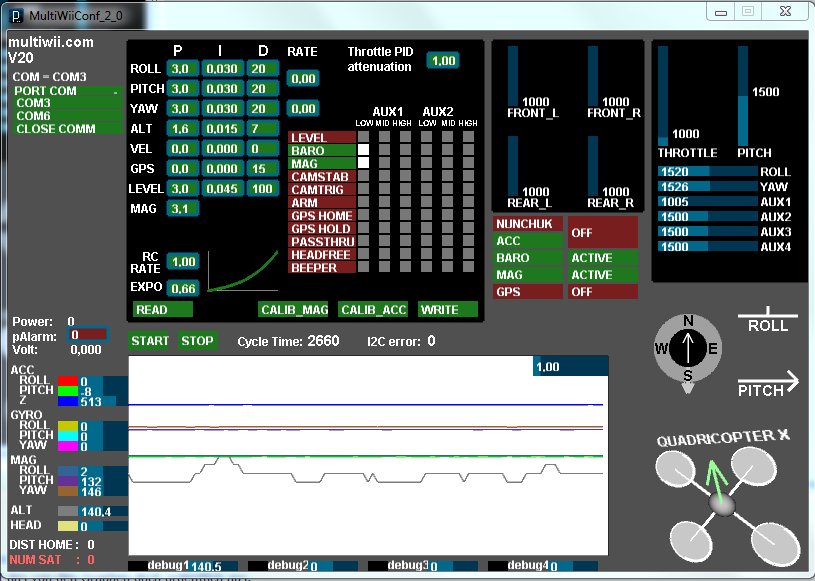Click the YAW D value field
The height and width of the screenshot is (581, 815).
tap(262, 108)
